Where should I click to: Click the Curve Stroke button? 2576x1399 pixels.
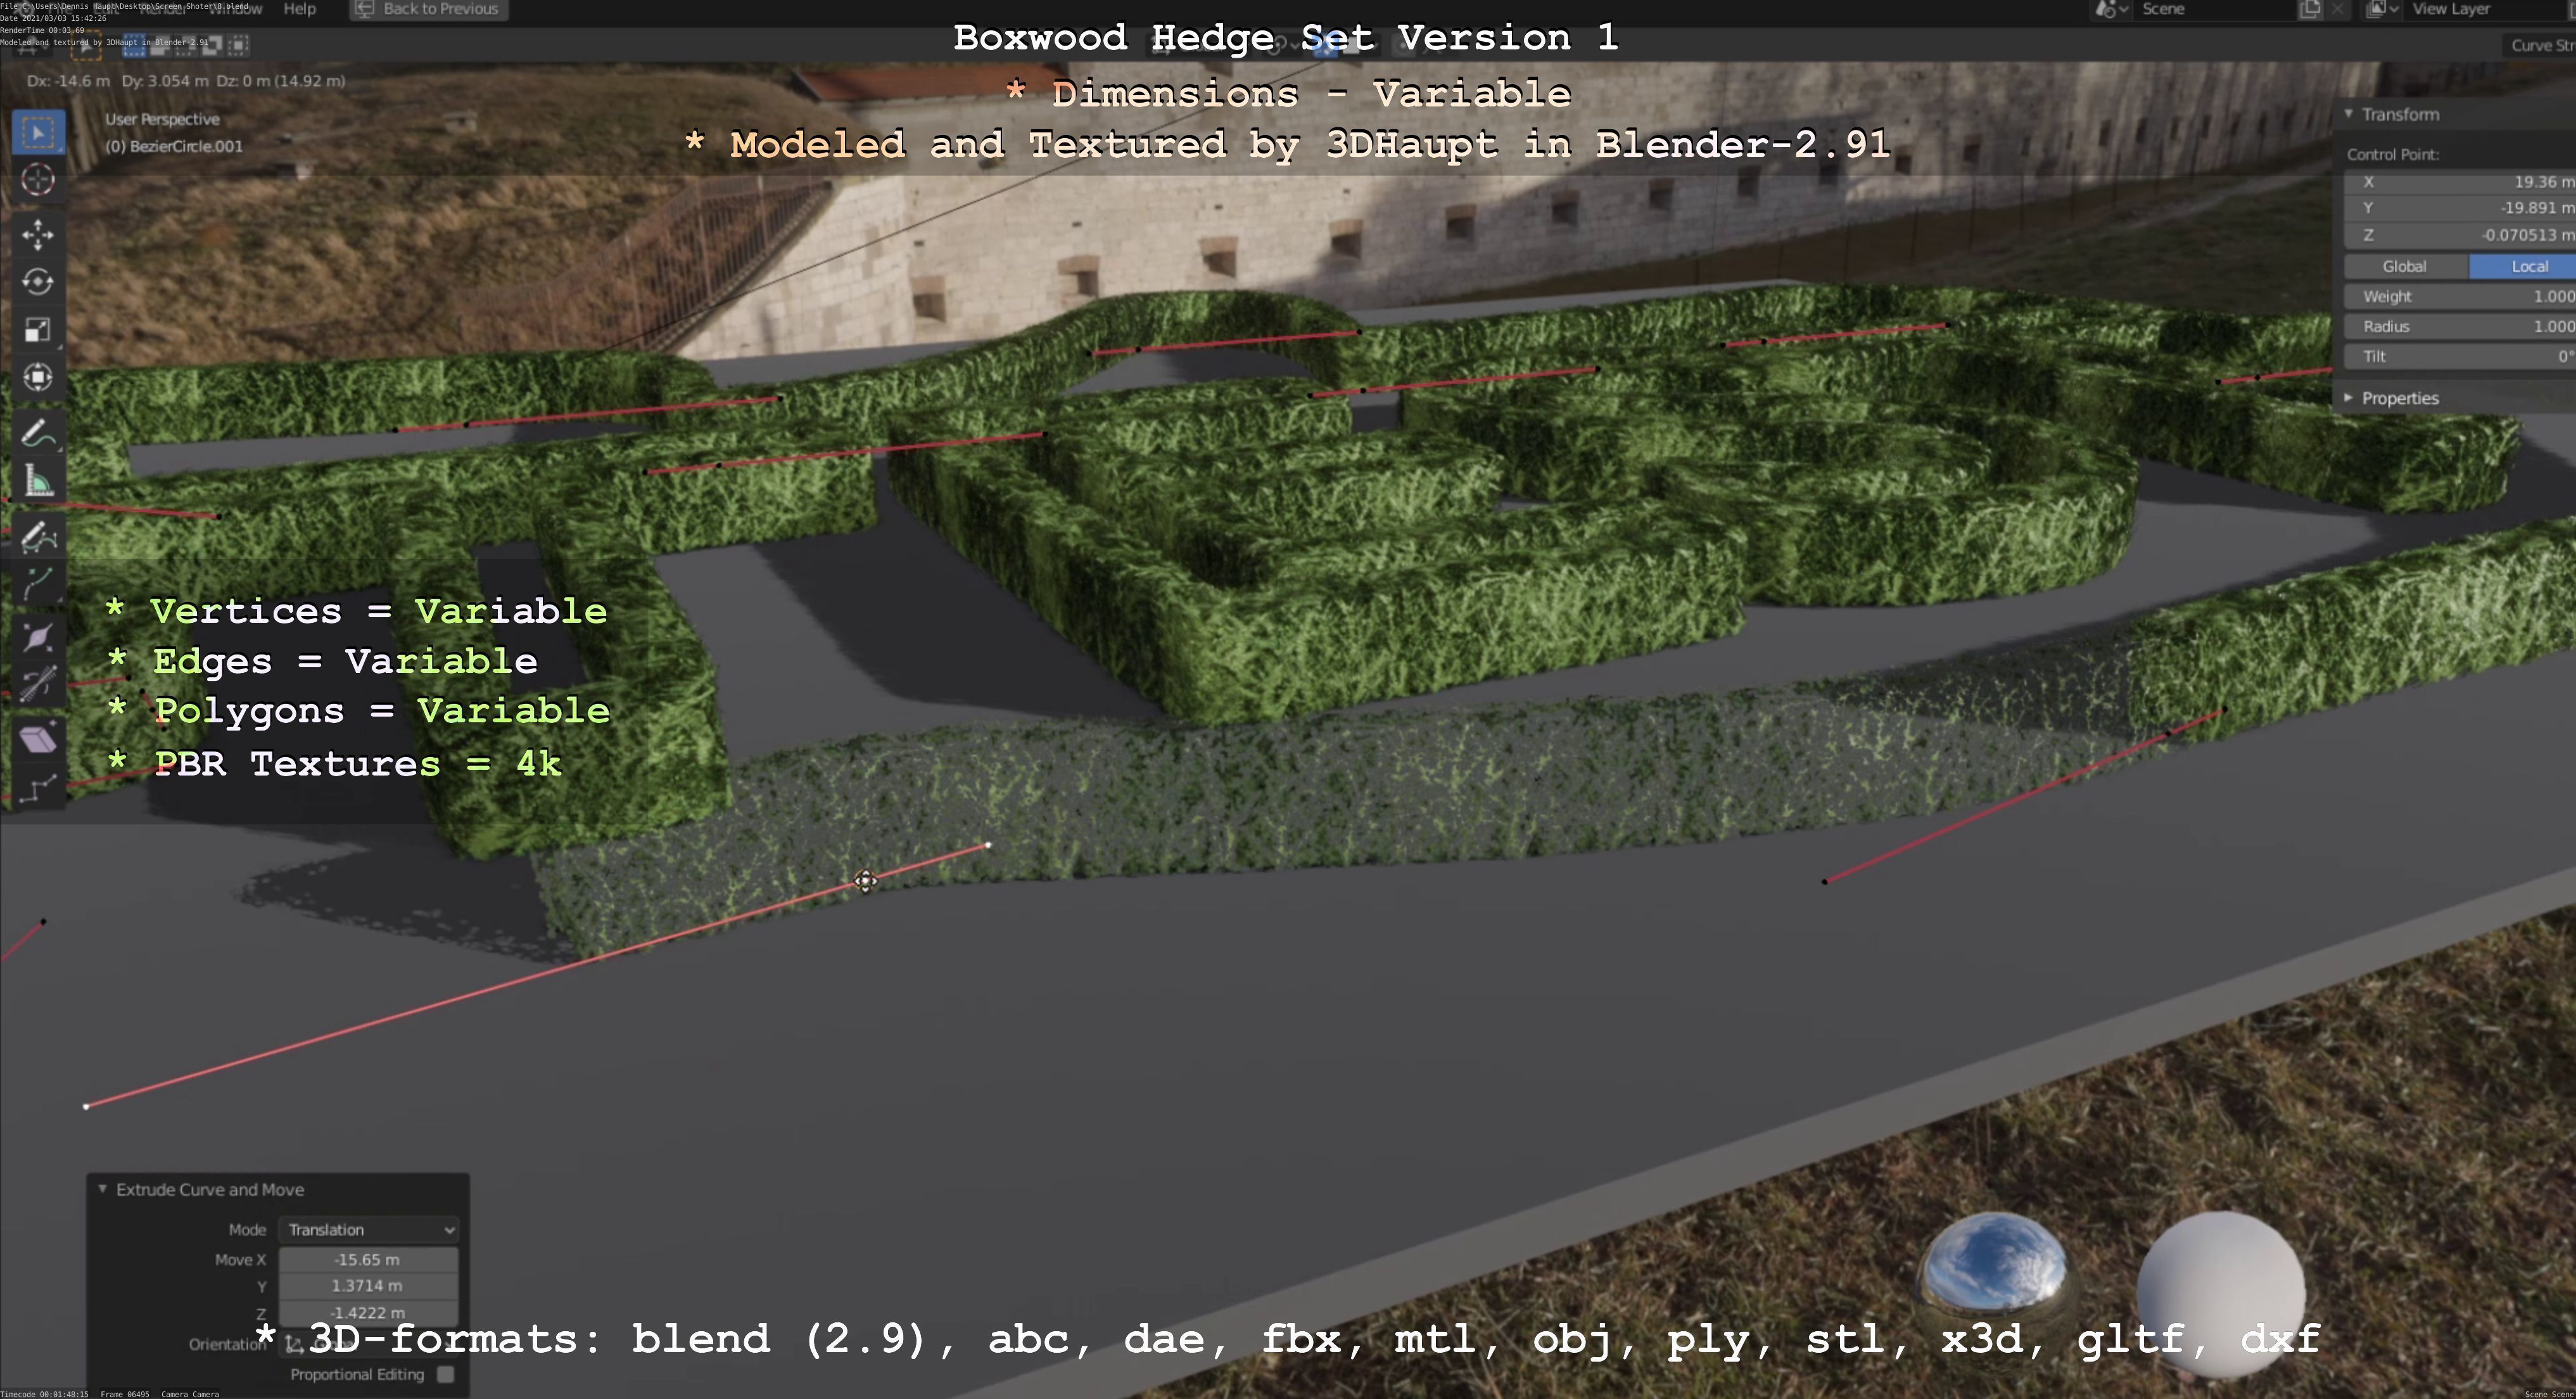2538,45
